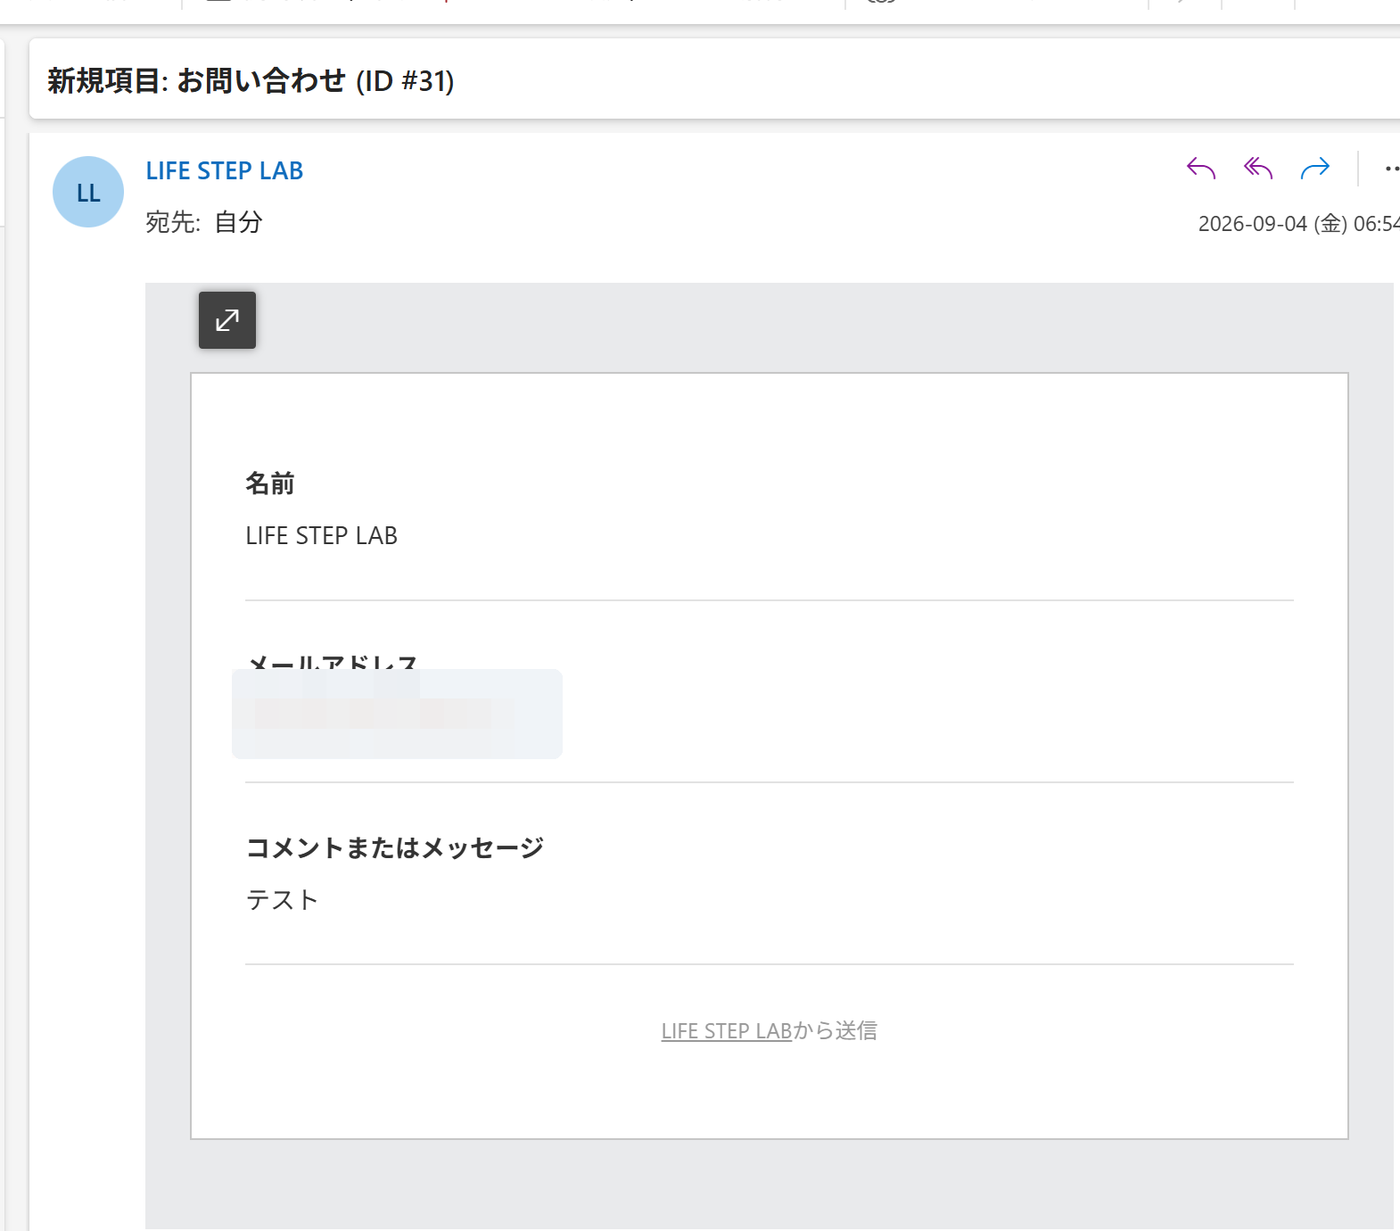Viewport: 1400px width, 1231px height.
Task: Click the blurred email address field
Action: point(397,714)
